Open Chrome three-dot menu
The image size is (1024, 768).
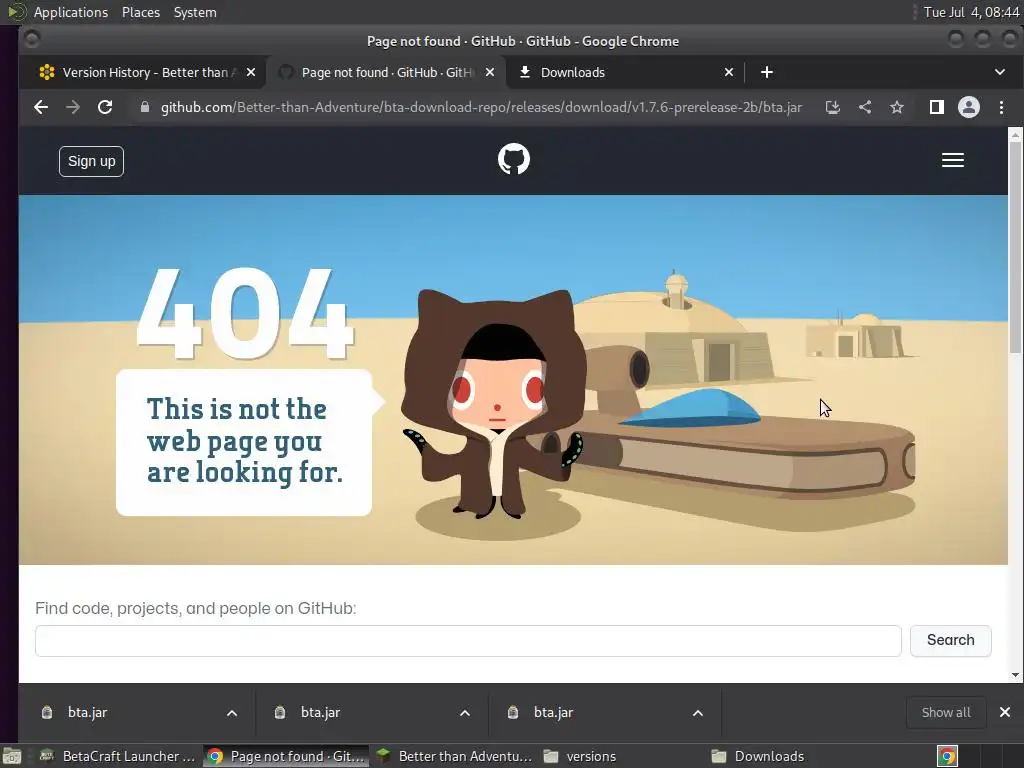click(x=1001, y=107)
